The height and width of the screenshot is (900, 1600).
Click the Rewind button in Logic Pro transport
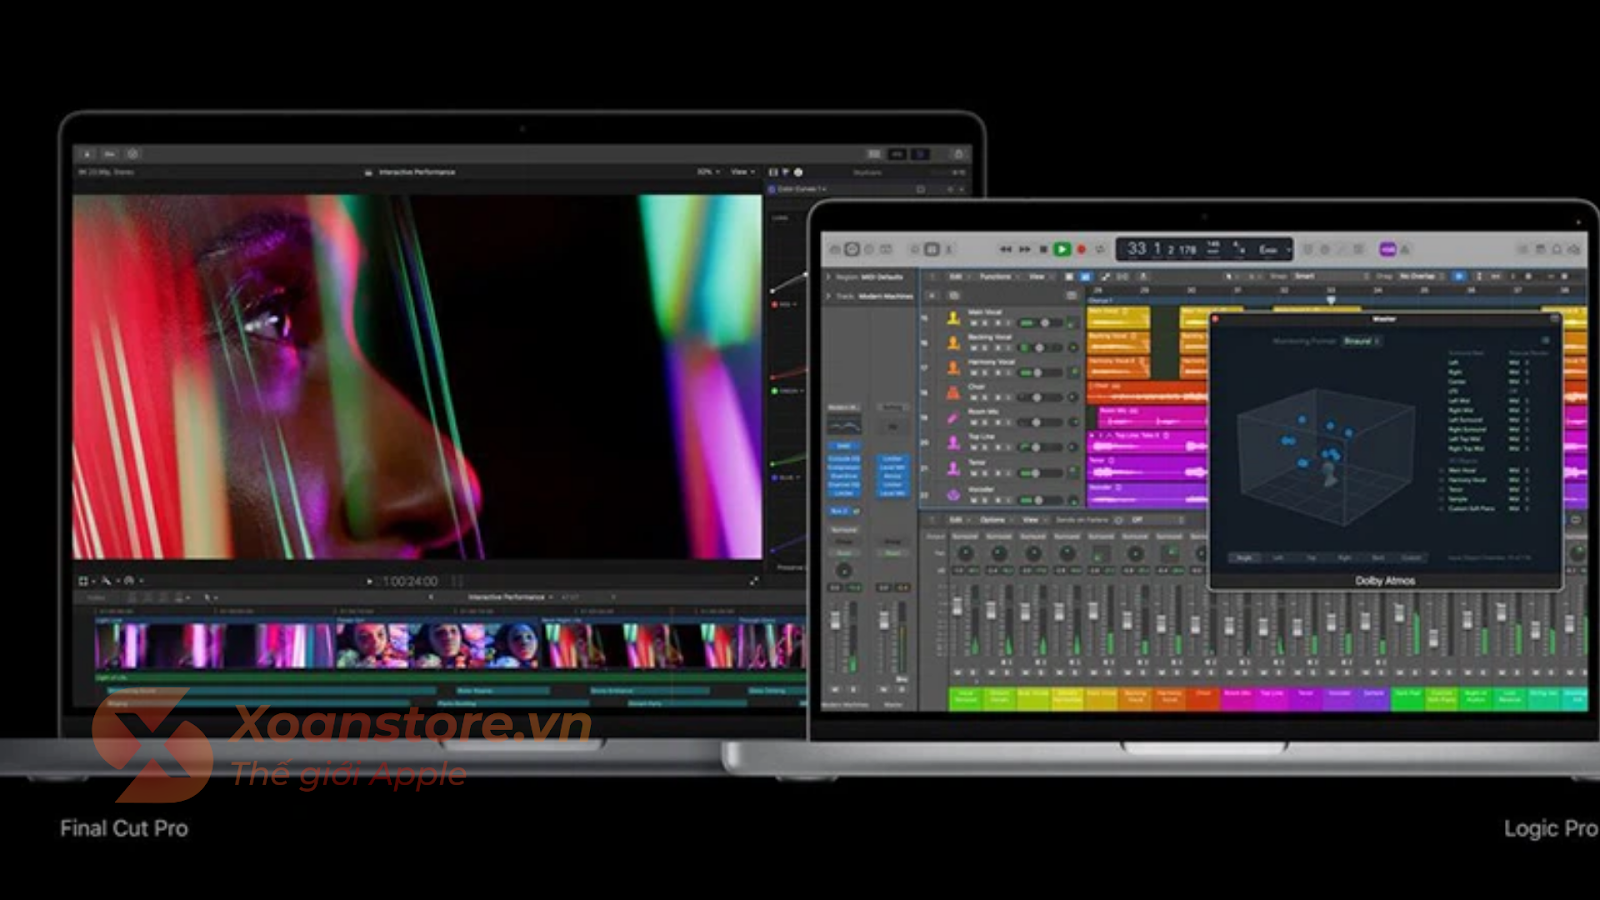[1006, 249]
